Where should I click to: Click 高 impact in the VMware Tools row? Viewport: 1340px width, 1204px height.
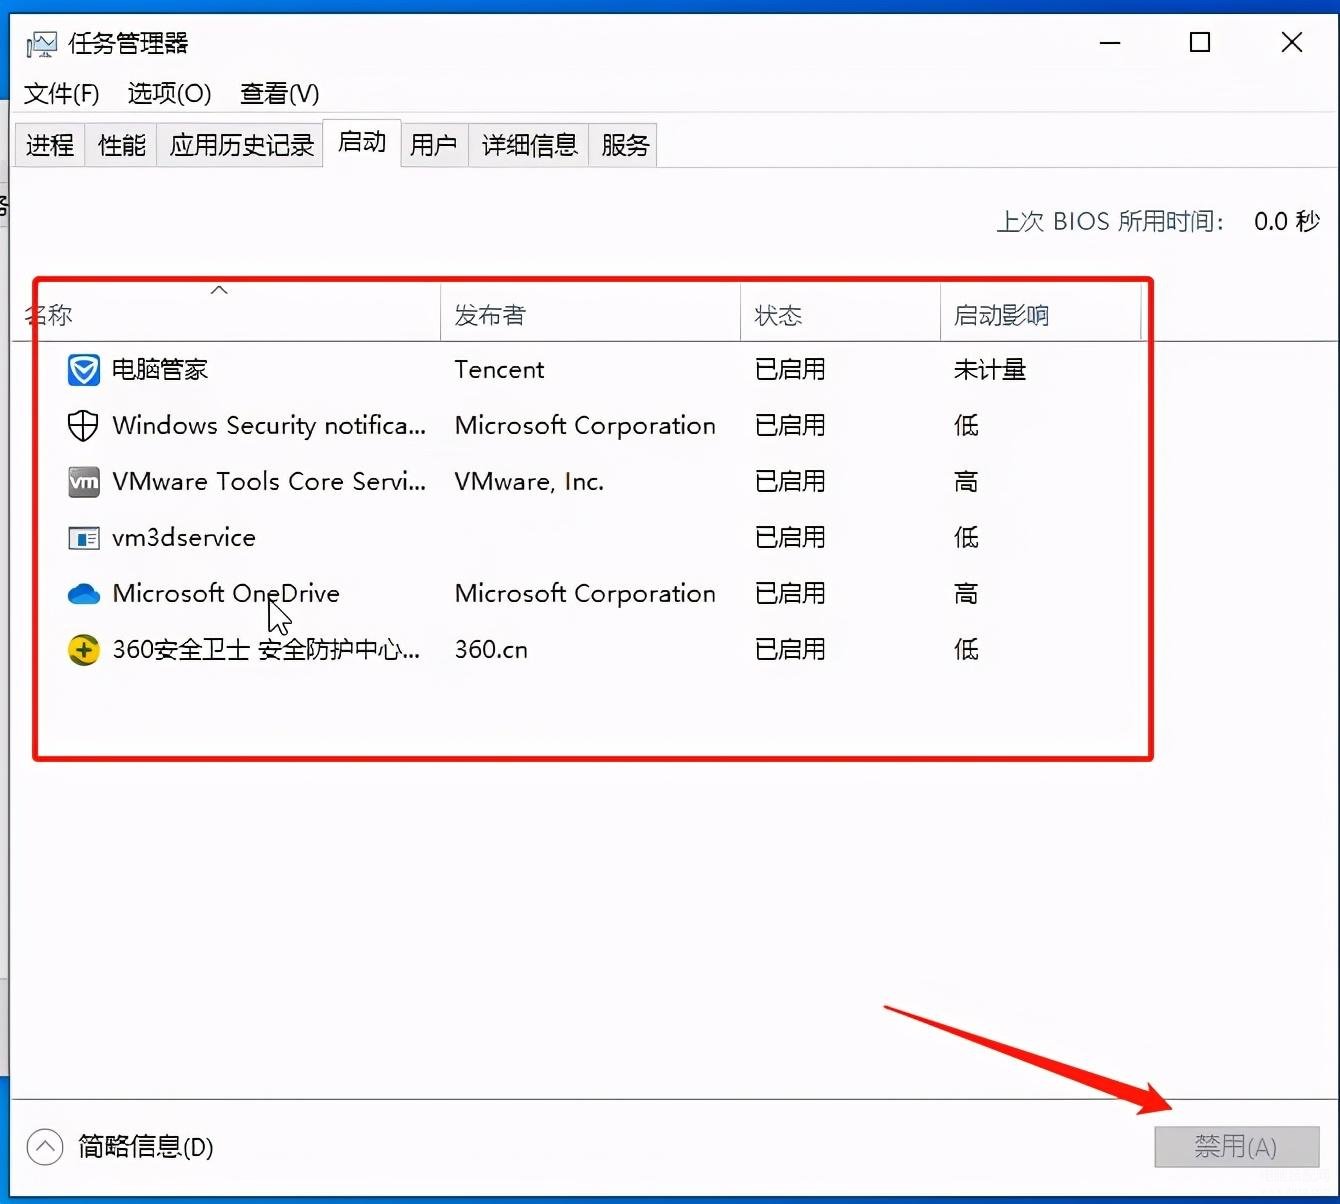click(966, 482)
